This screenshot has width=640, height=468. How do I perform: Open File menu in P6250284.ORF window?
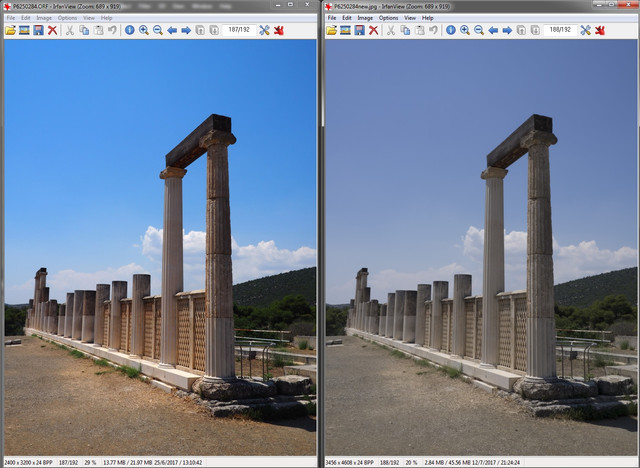coord(11,18)
